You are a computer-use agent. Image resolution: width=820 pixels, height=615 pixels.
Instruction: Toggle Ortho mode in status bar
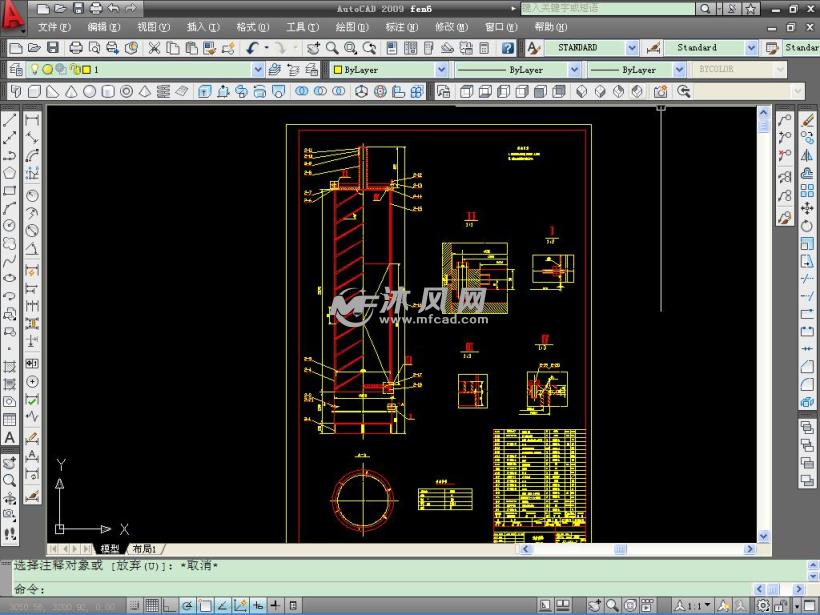point(168,606)
